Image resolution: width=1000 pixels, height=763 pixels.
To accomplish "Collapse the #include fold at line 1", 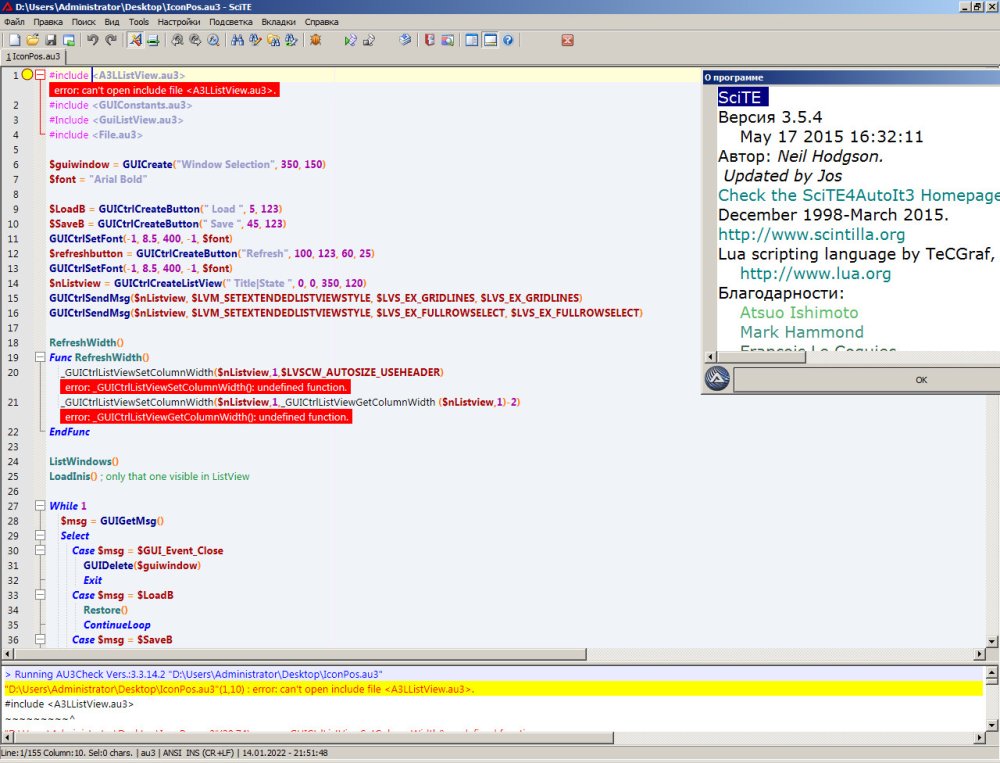I will (x=40, y=75).
